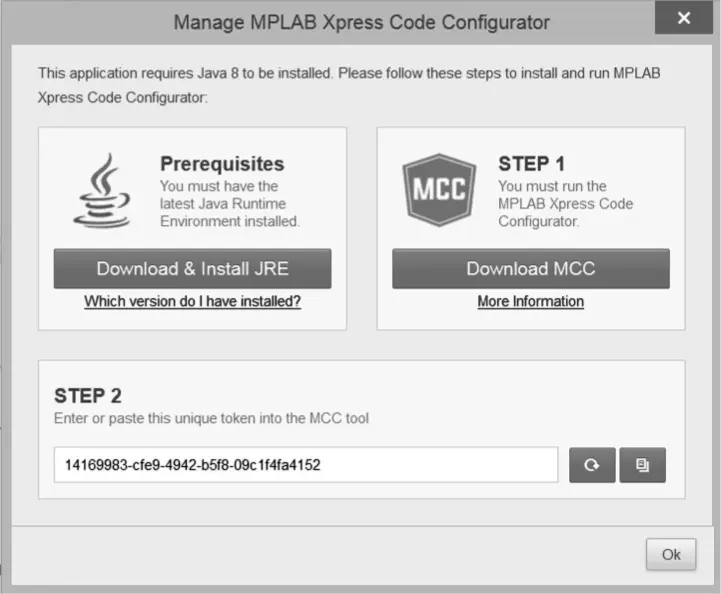Click the 'Enter or paste this unique token' hint

pos(211,418)
